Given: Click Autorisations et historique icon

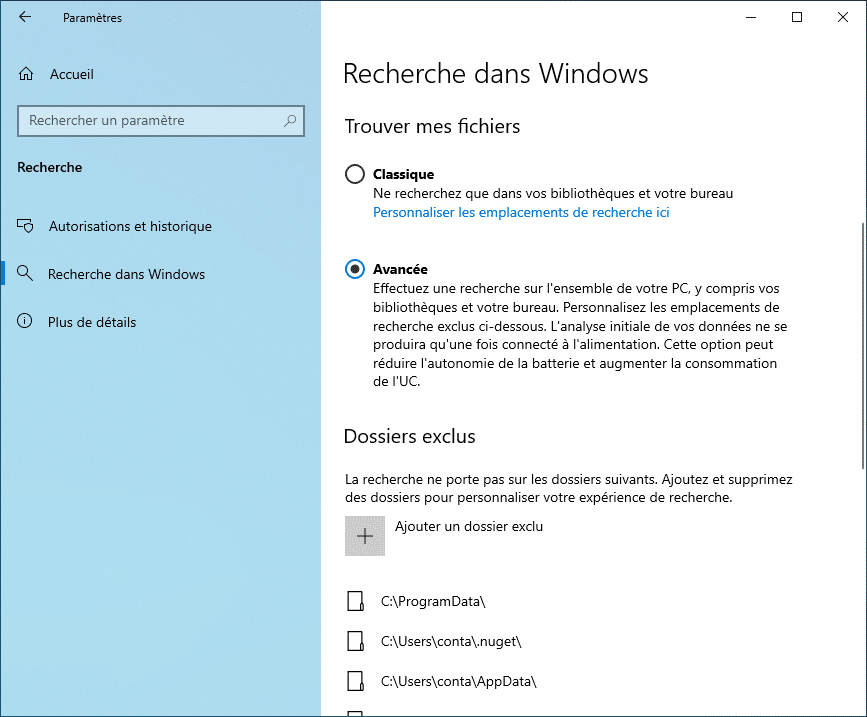Looking at the screenshot, I should (x=25, y=226).
